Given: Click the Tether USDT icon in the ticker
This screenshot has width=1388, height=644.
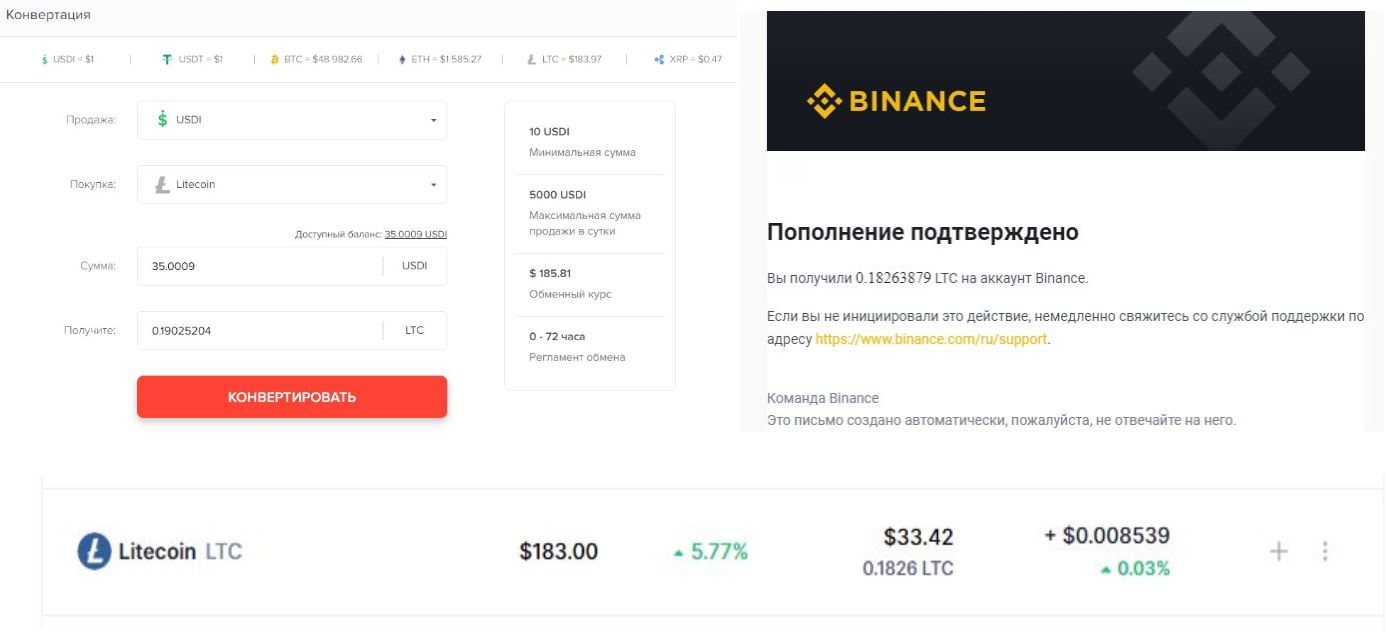Looking at the screenshot, I should click(167, 60).
